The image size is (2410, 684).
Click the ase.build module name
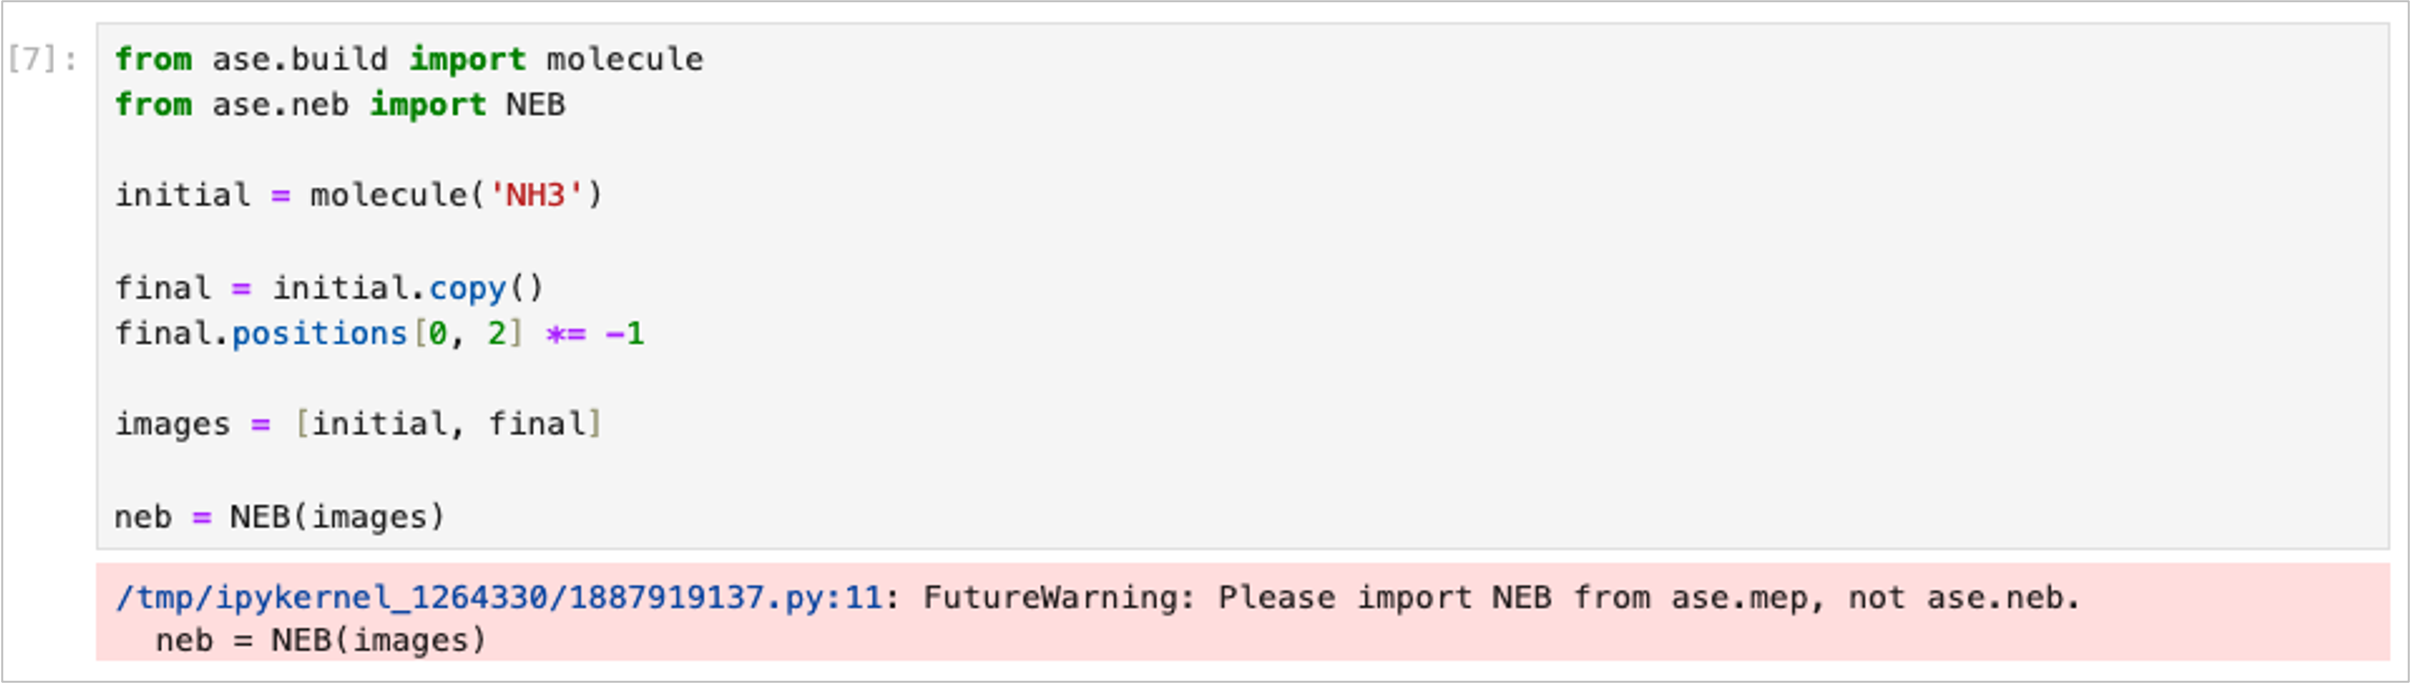click(x=299, y=60)
